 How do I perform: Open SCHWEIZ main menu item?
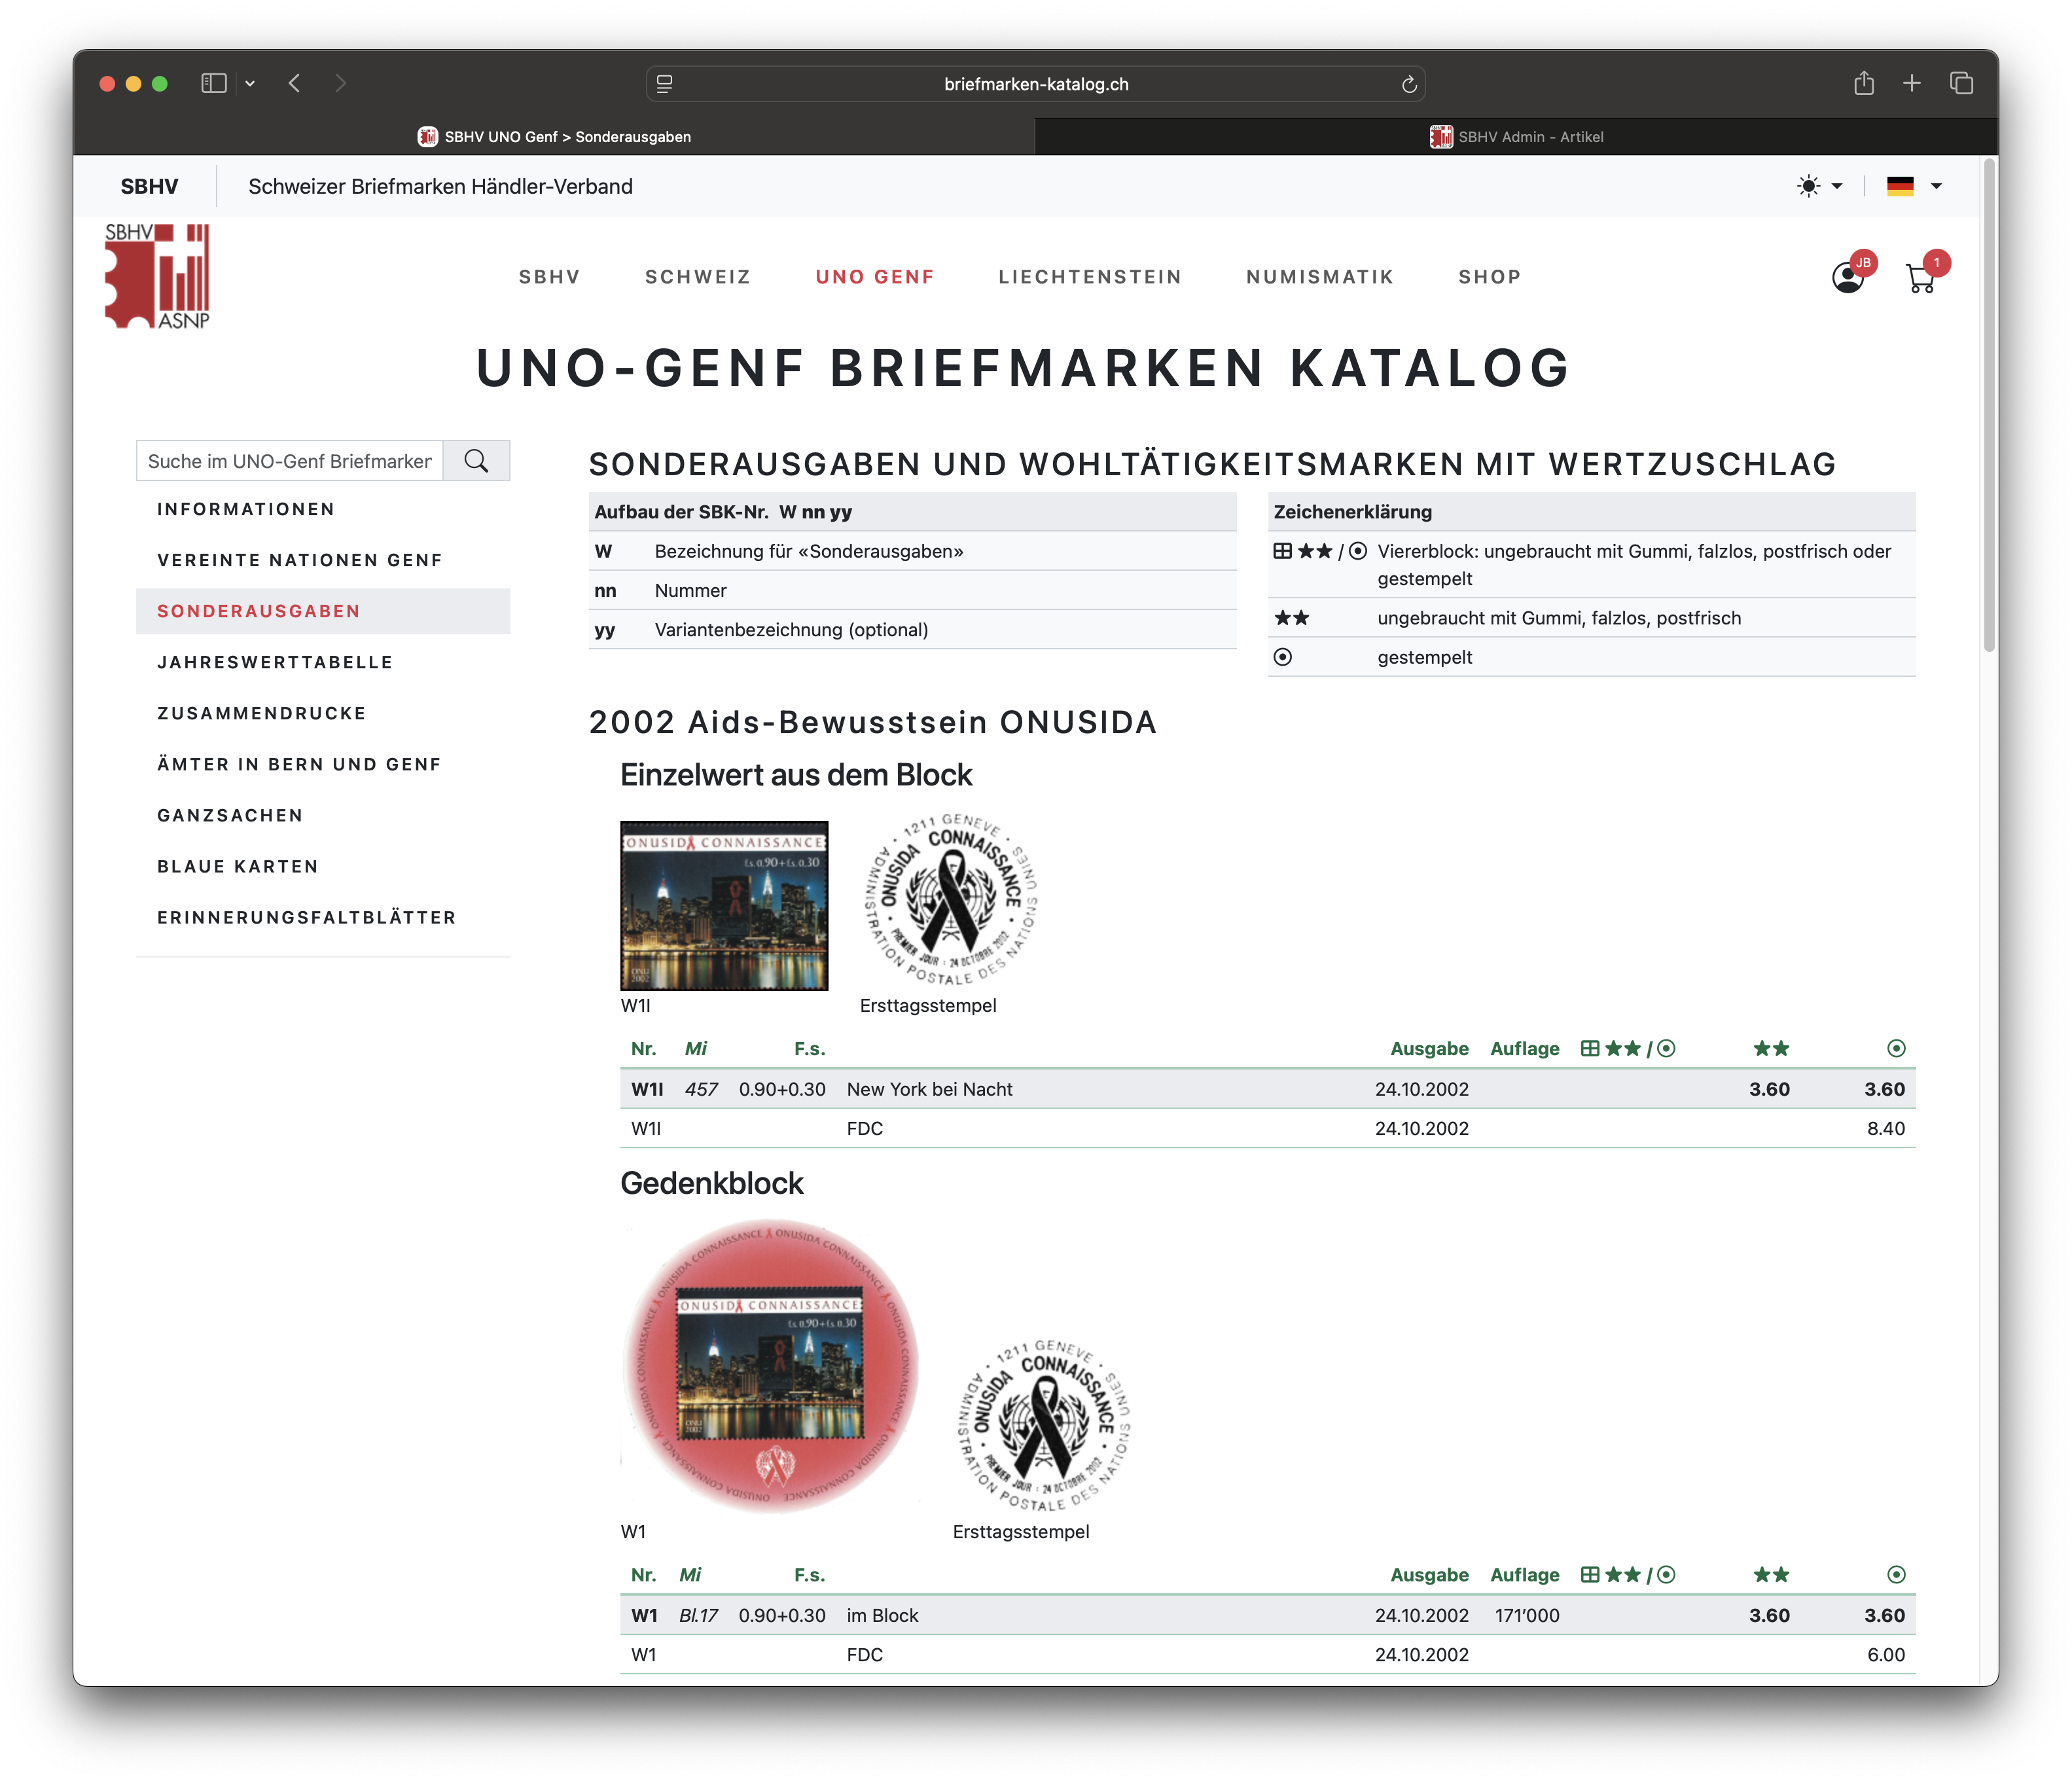click(x=697, y=277)
